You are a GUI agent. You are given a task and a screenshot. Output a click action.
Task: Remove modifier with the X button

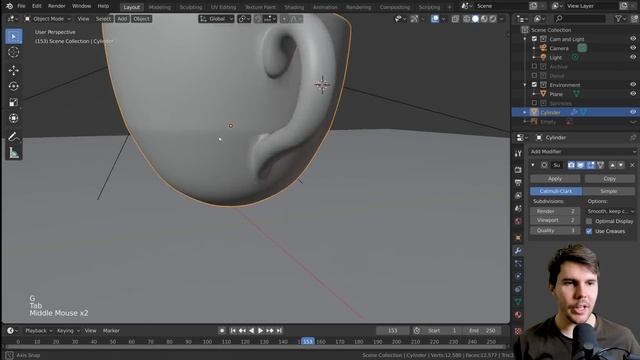[632, 165]
